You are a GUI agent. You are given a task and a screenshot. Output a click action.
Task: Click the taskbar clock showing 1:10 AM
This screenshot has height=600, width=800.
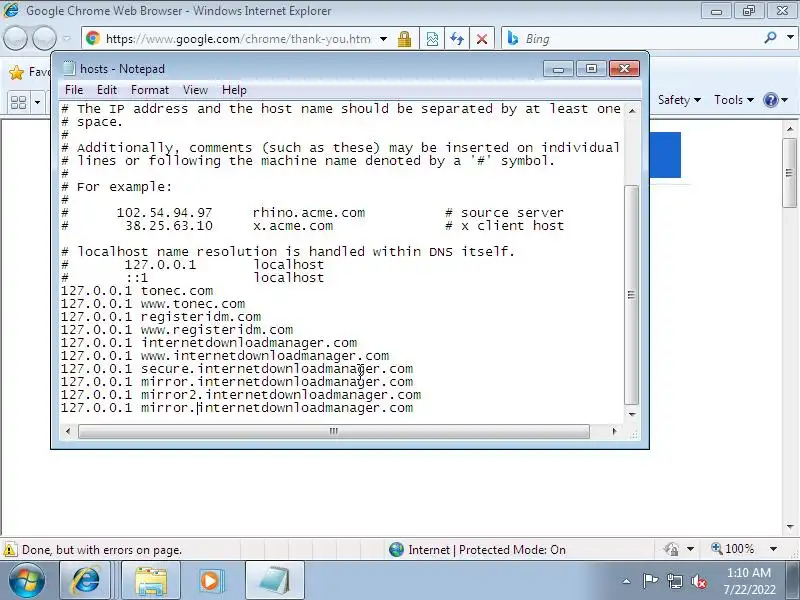point(748,581)
